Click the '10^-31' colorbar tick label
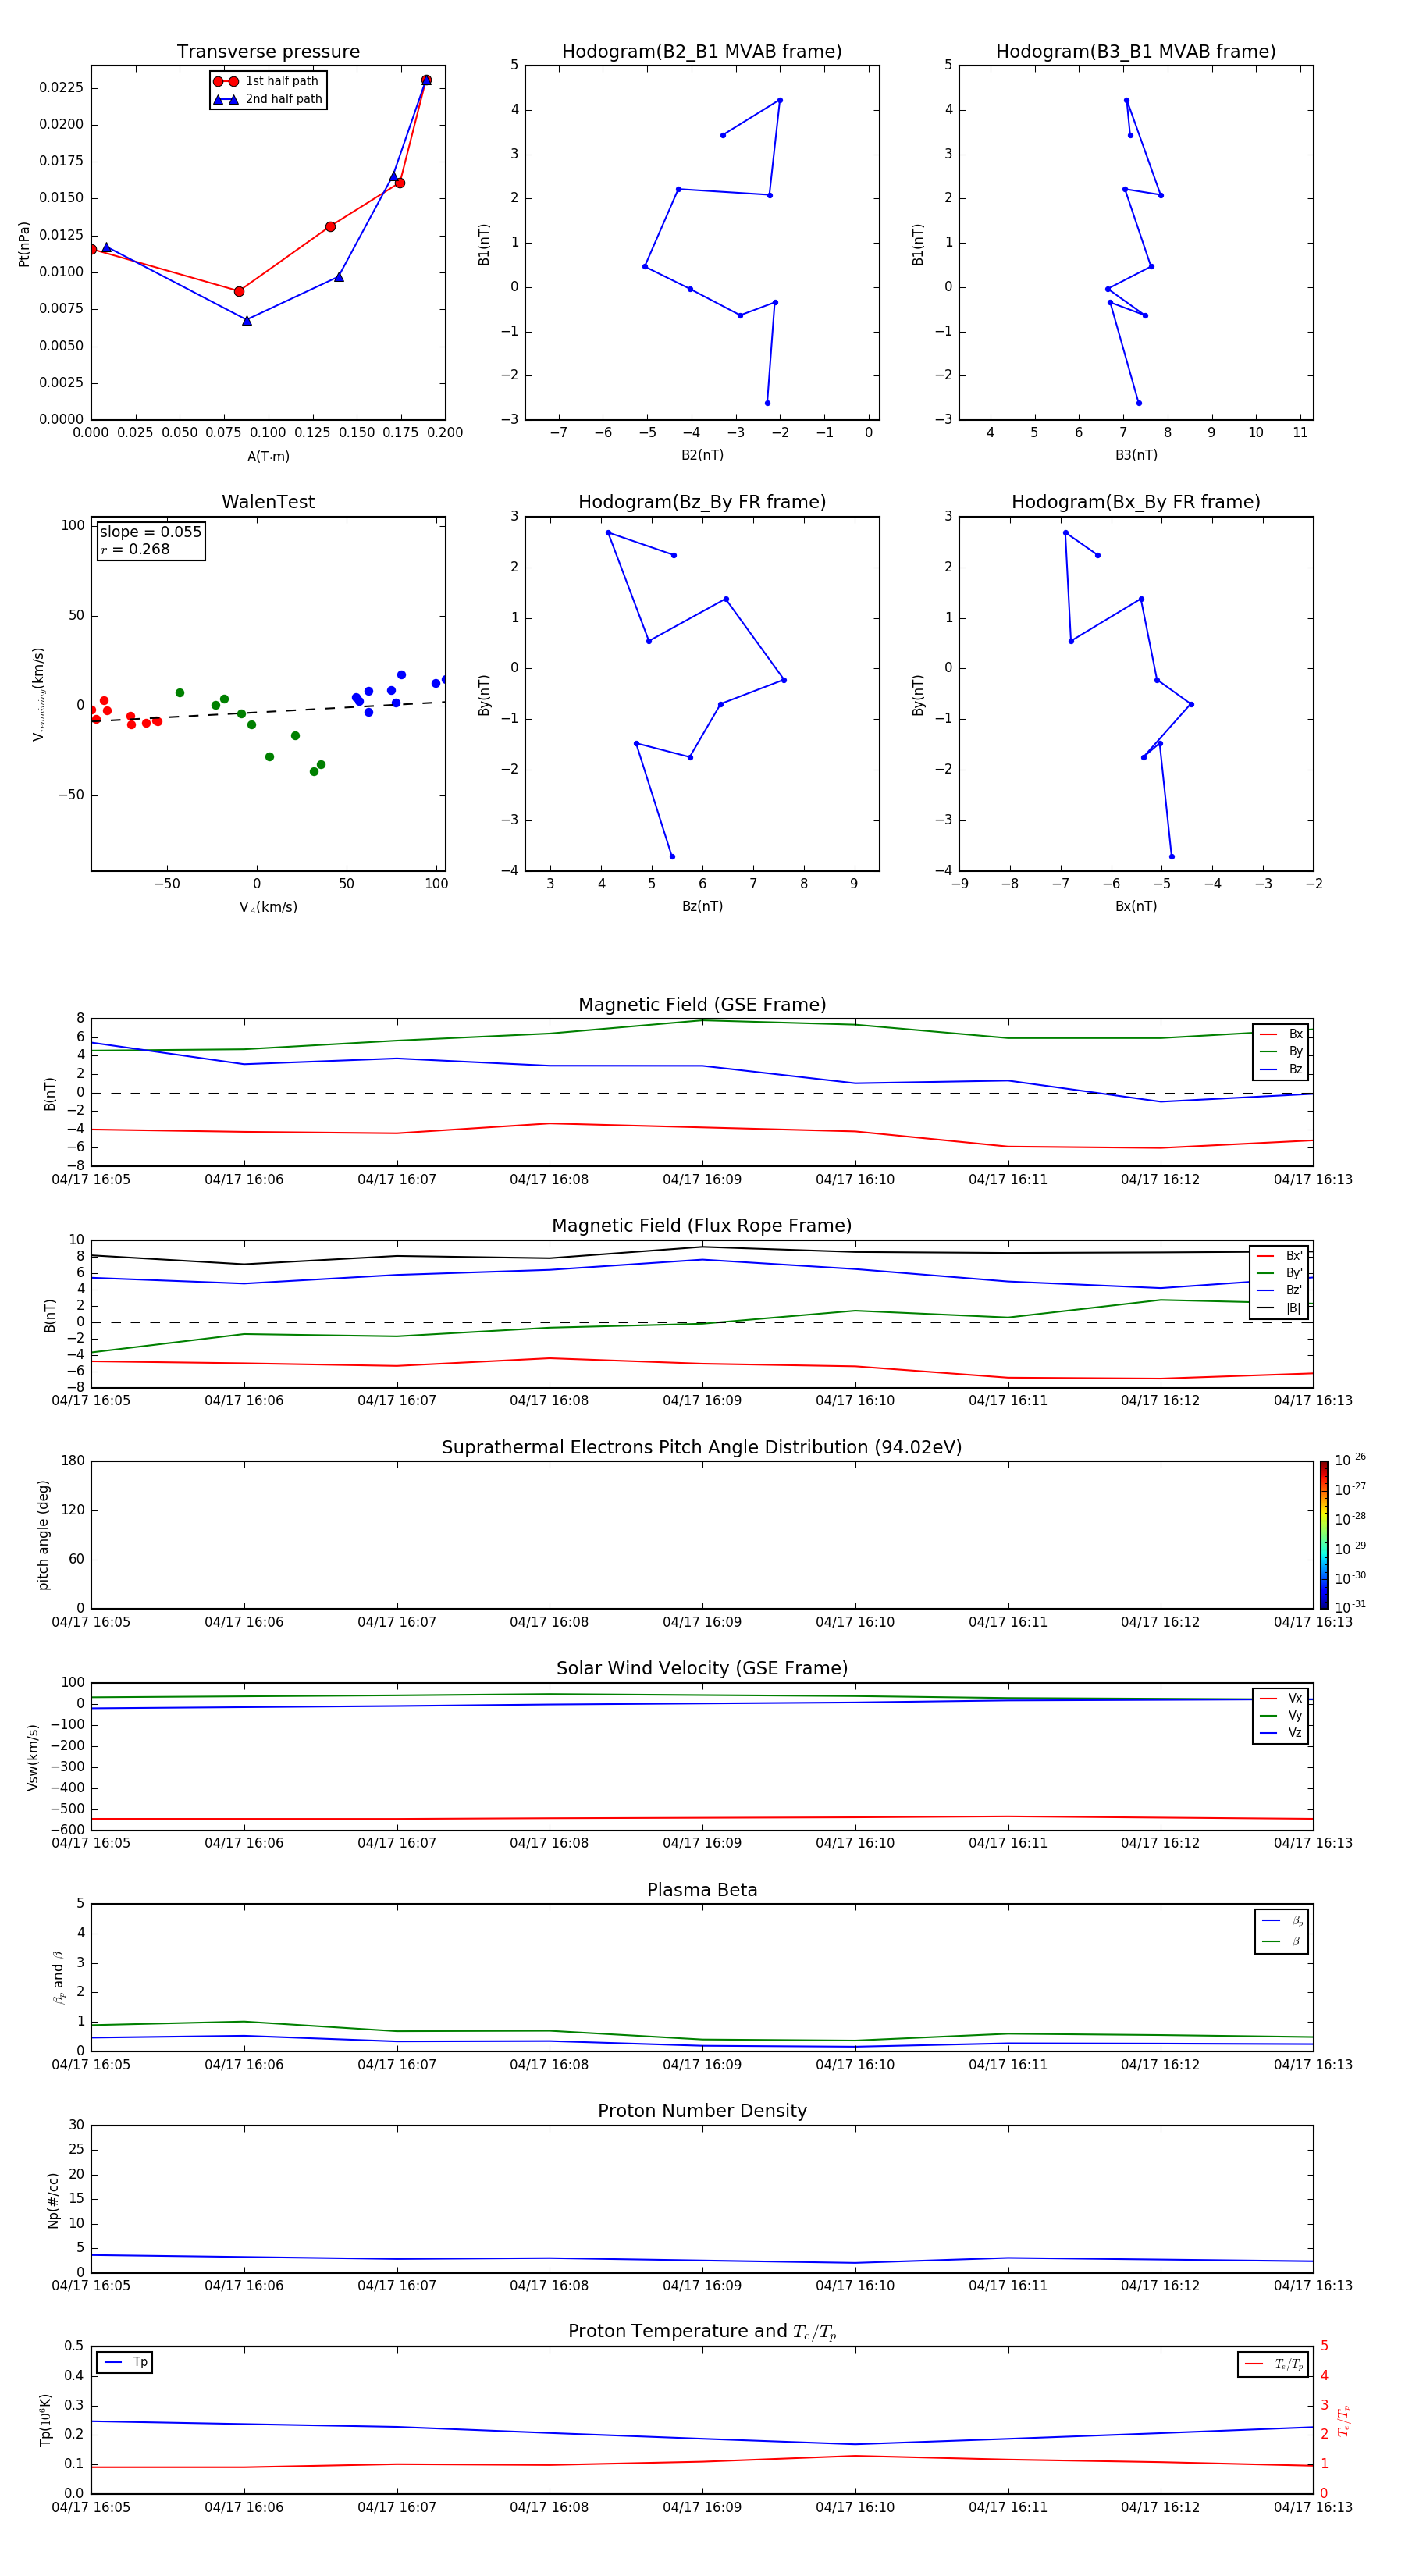Screen dimensions: 1405x2576 coord(1350,1607)
